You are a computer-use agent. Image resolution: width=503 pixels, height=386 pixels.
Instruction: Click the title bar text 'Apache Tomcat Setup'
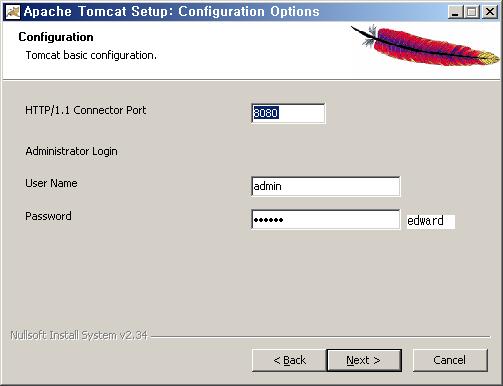(x=96, y=12)
